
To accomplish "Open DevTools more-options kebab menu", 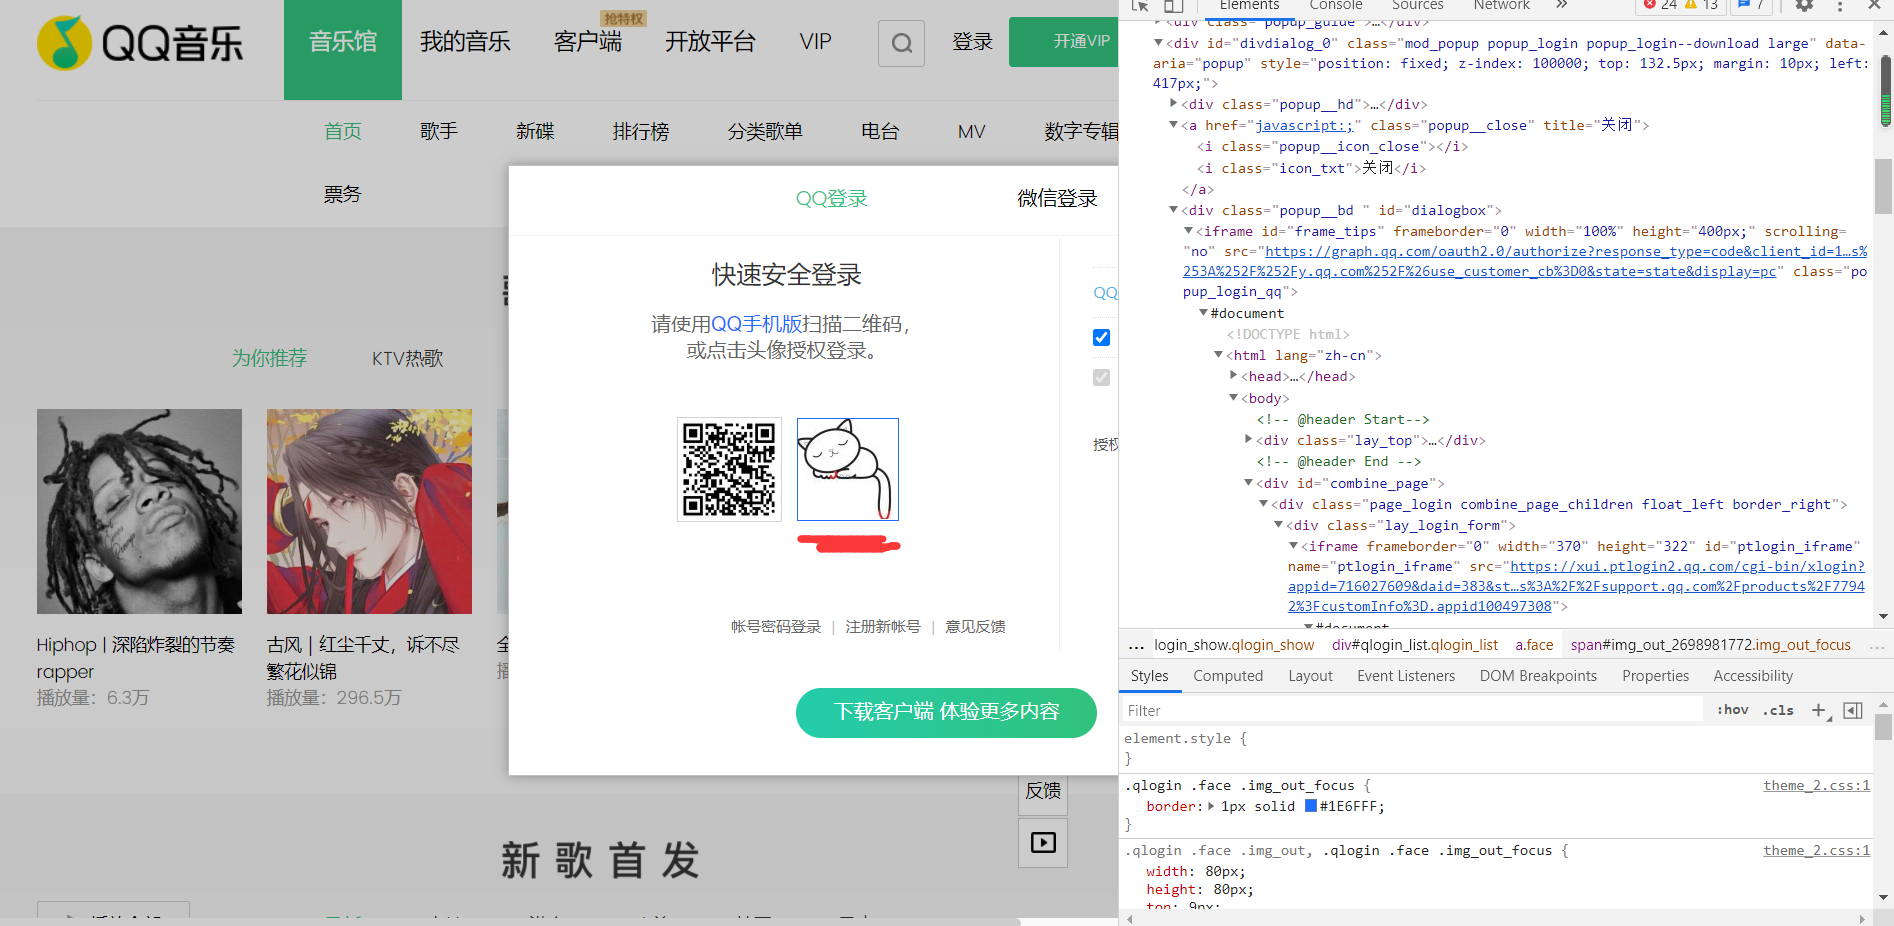I will [1840, 6].
